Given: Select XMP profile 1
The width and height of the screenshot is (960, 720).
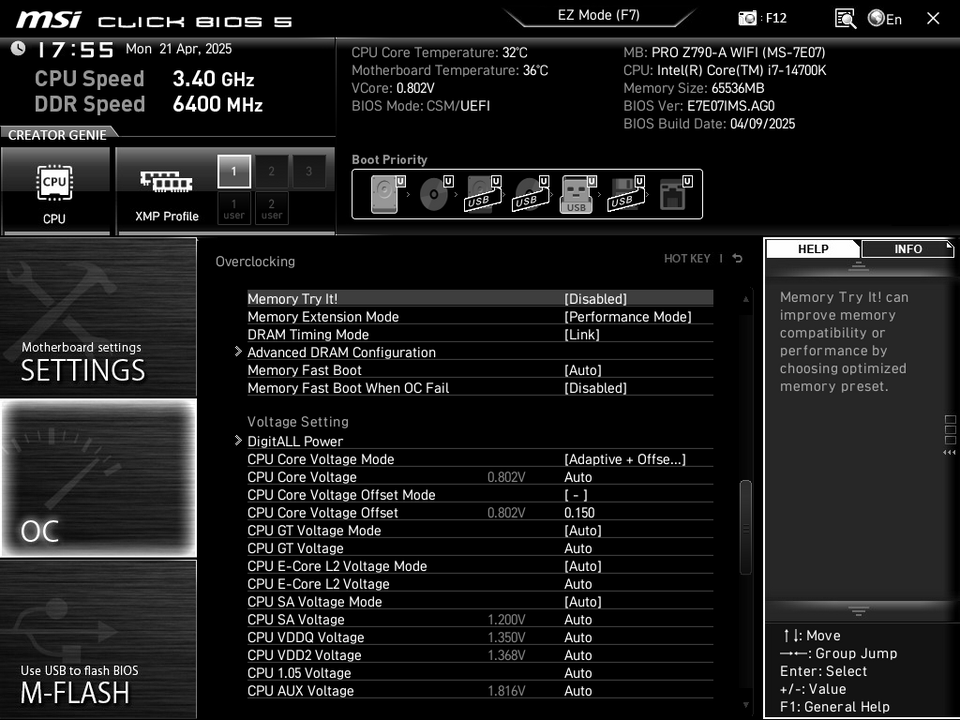Looking at the screenshot, I should point(234,171).
